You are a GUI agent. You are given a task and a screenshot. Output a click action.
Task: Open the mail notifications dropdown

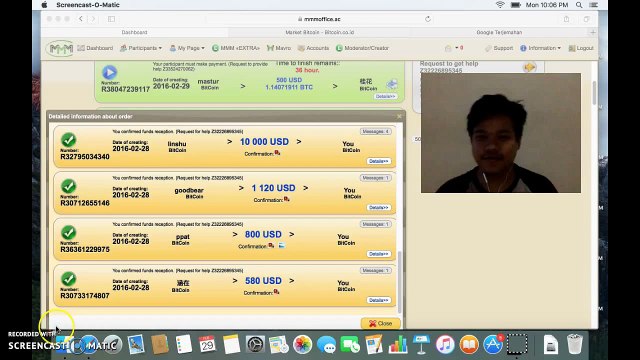click(x=453, y=48)
